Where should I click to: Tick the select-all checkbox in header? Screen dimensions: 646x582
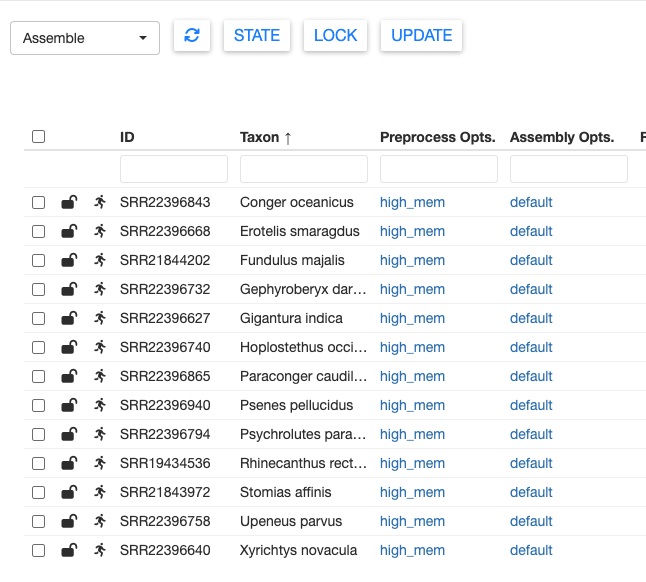click(x=38, y=136)
